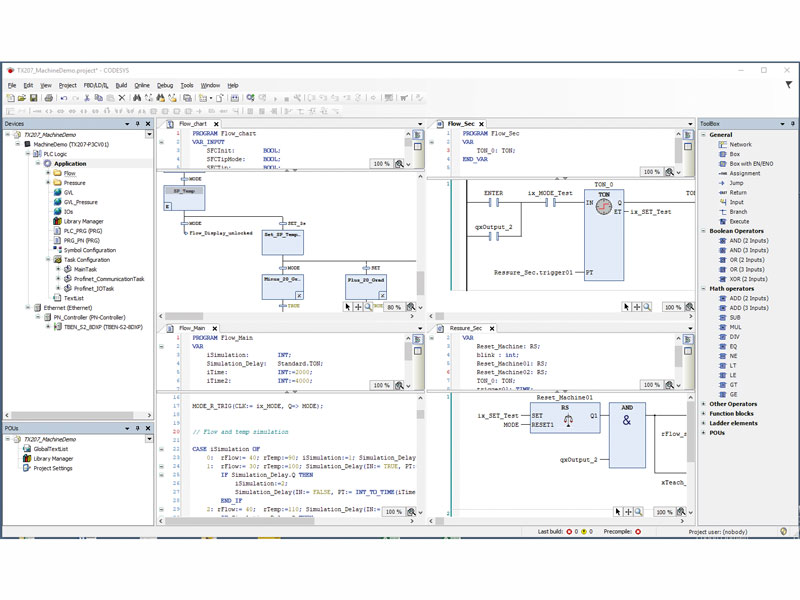
Task: Toggle the pin on the POUs panel
Action: pyautogui.click(x=138, y=428)
